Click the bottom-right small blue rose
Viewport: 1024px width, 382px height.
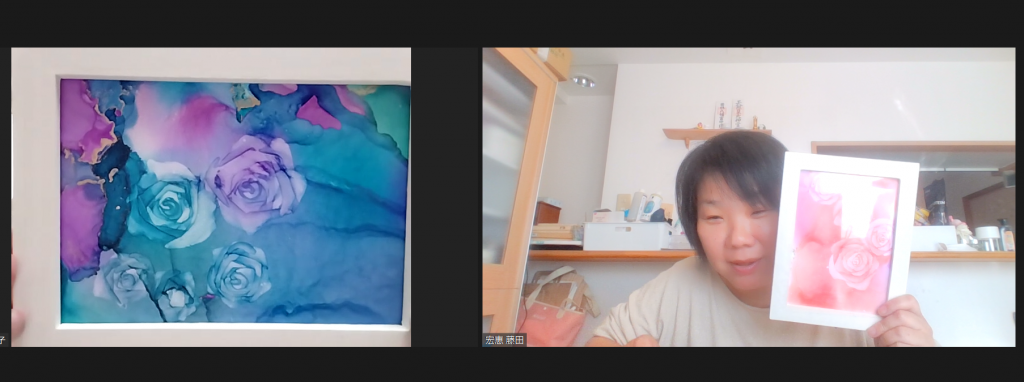point(239,274)
